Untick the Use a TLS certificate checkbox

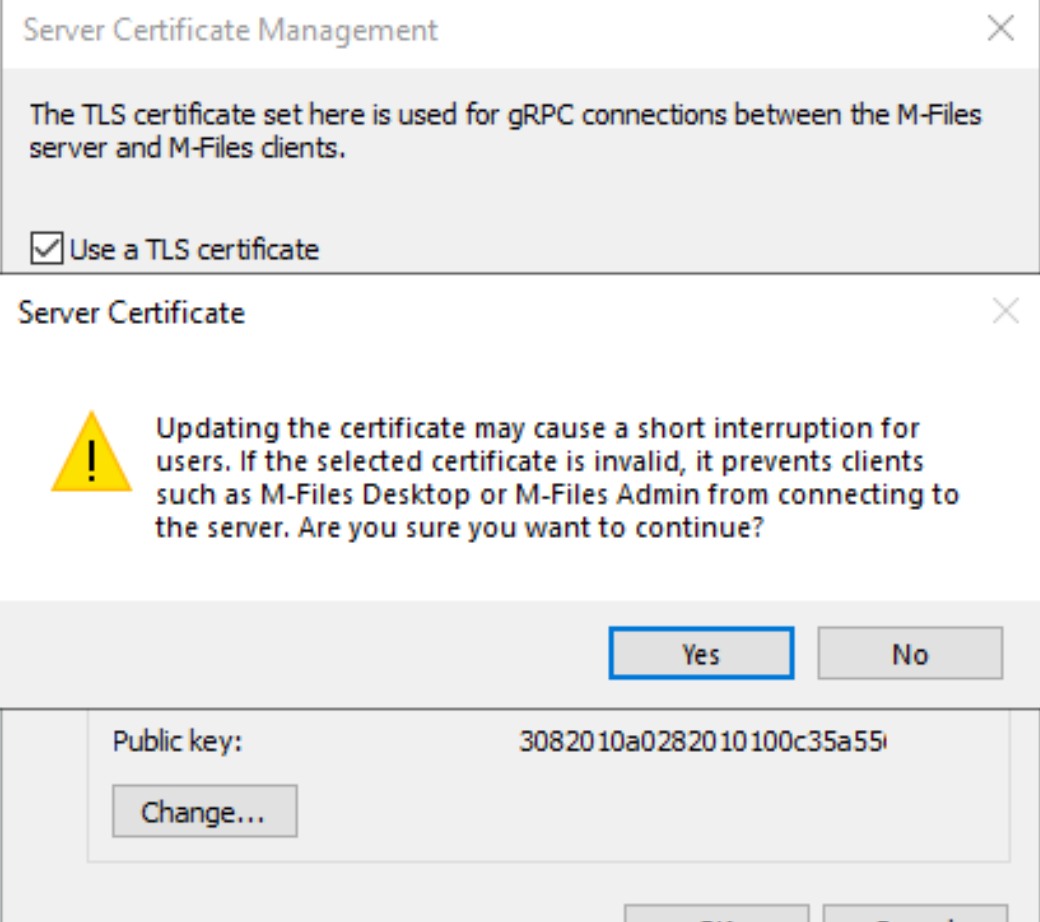[46, 249]
